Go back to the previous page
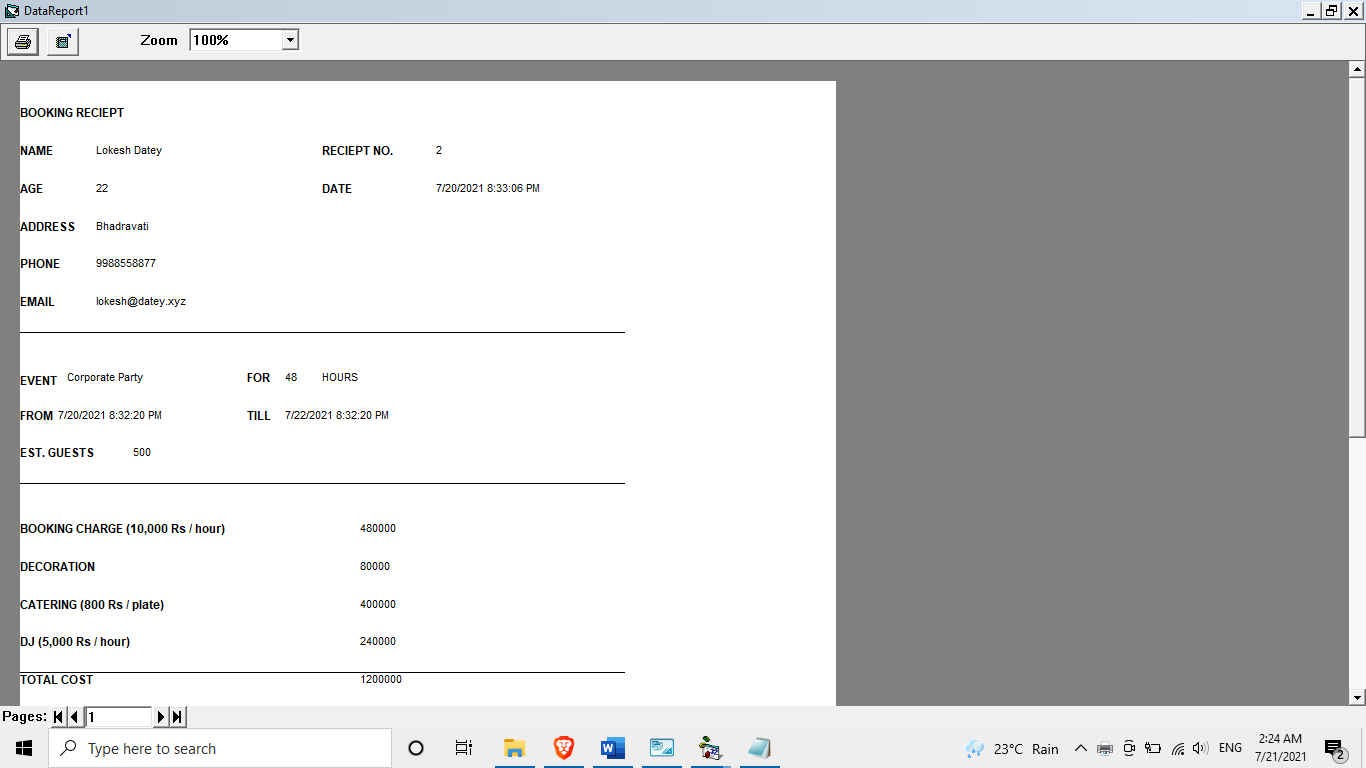The image size is (1366, 768). [x=74, y=716]
